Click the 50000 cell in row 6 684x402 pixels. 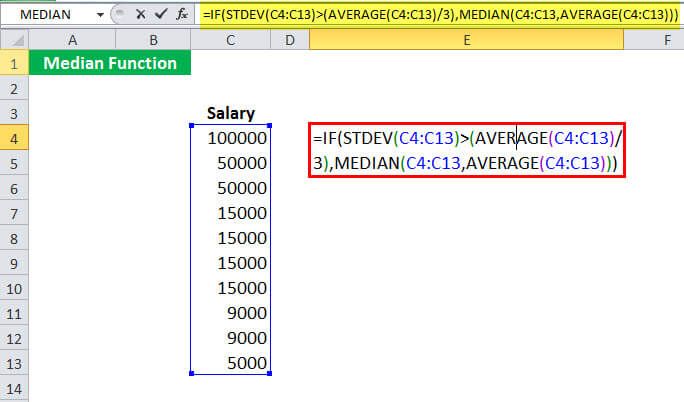pos(230,188)
